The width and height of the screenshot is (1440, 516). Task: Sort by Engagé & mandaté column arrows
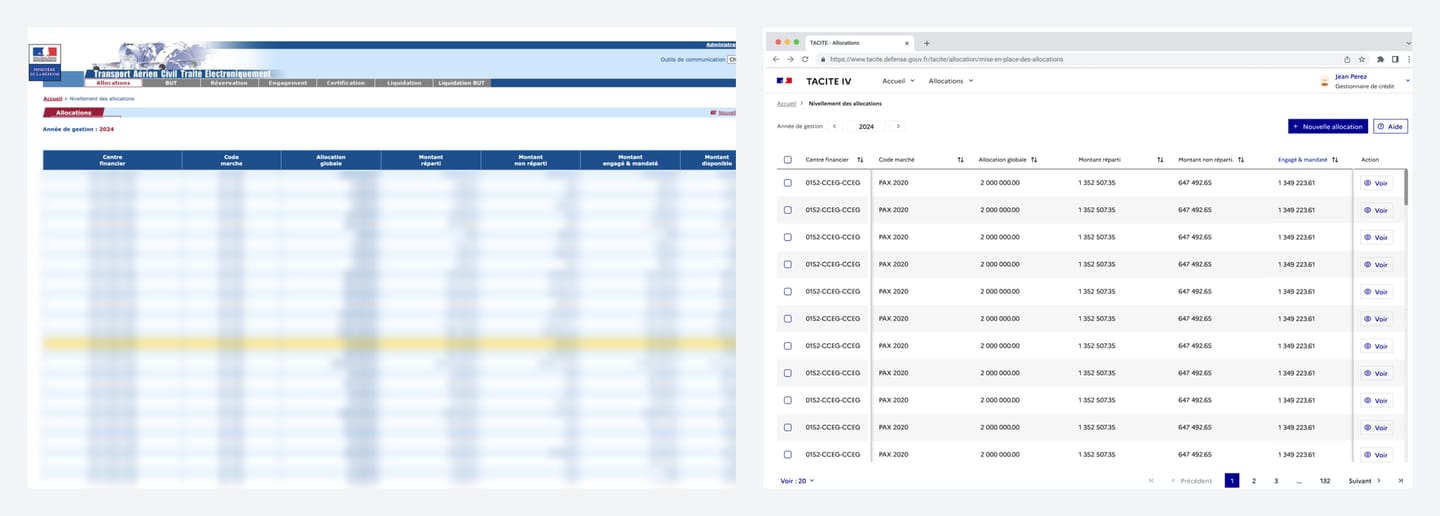click(x=1337, y=160)
